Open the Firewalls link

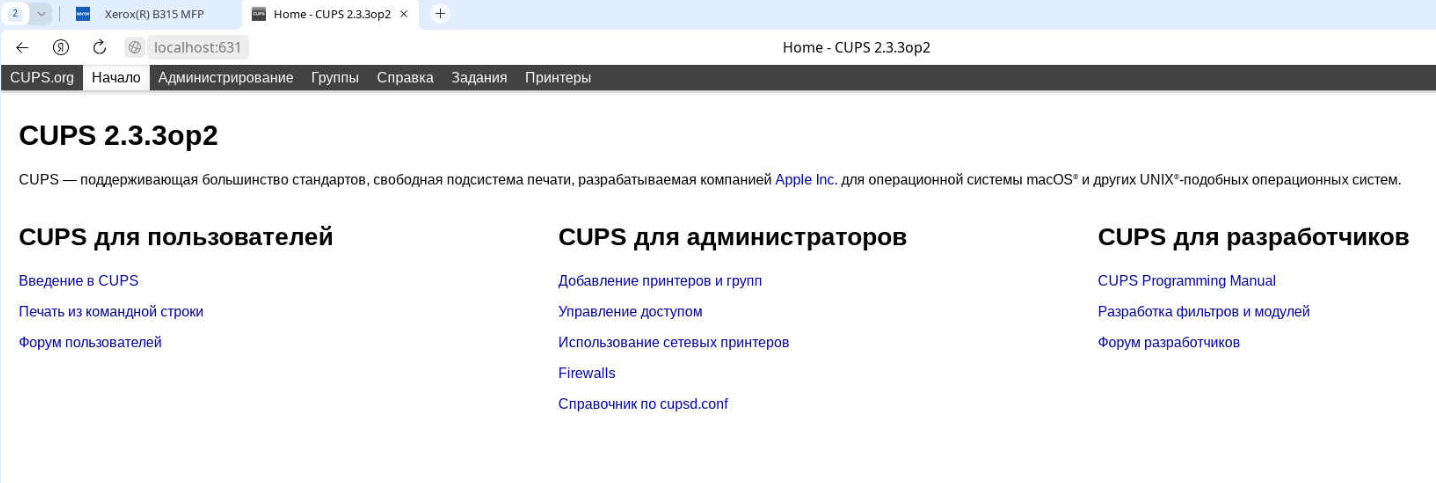[587, 373]
